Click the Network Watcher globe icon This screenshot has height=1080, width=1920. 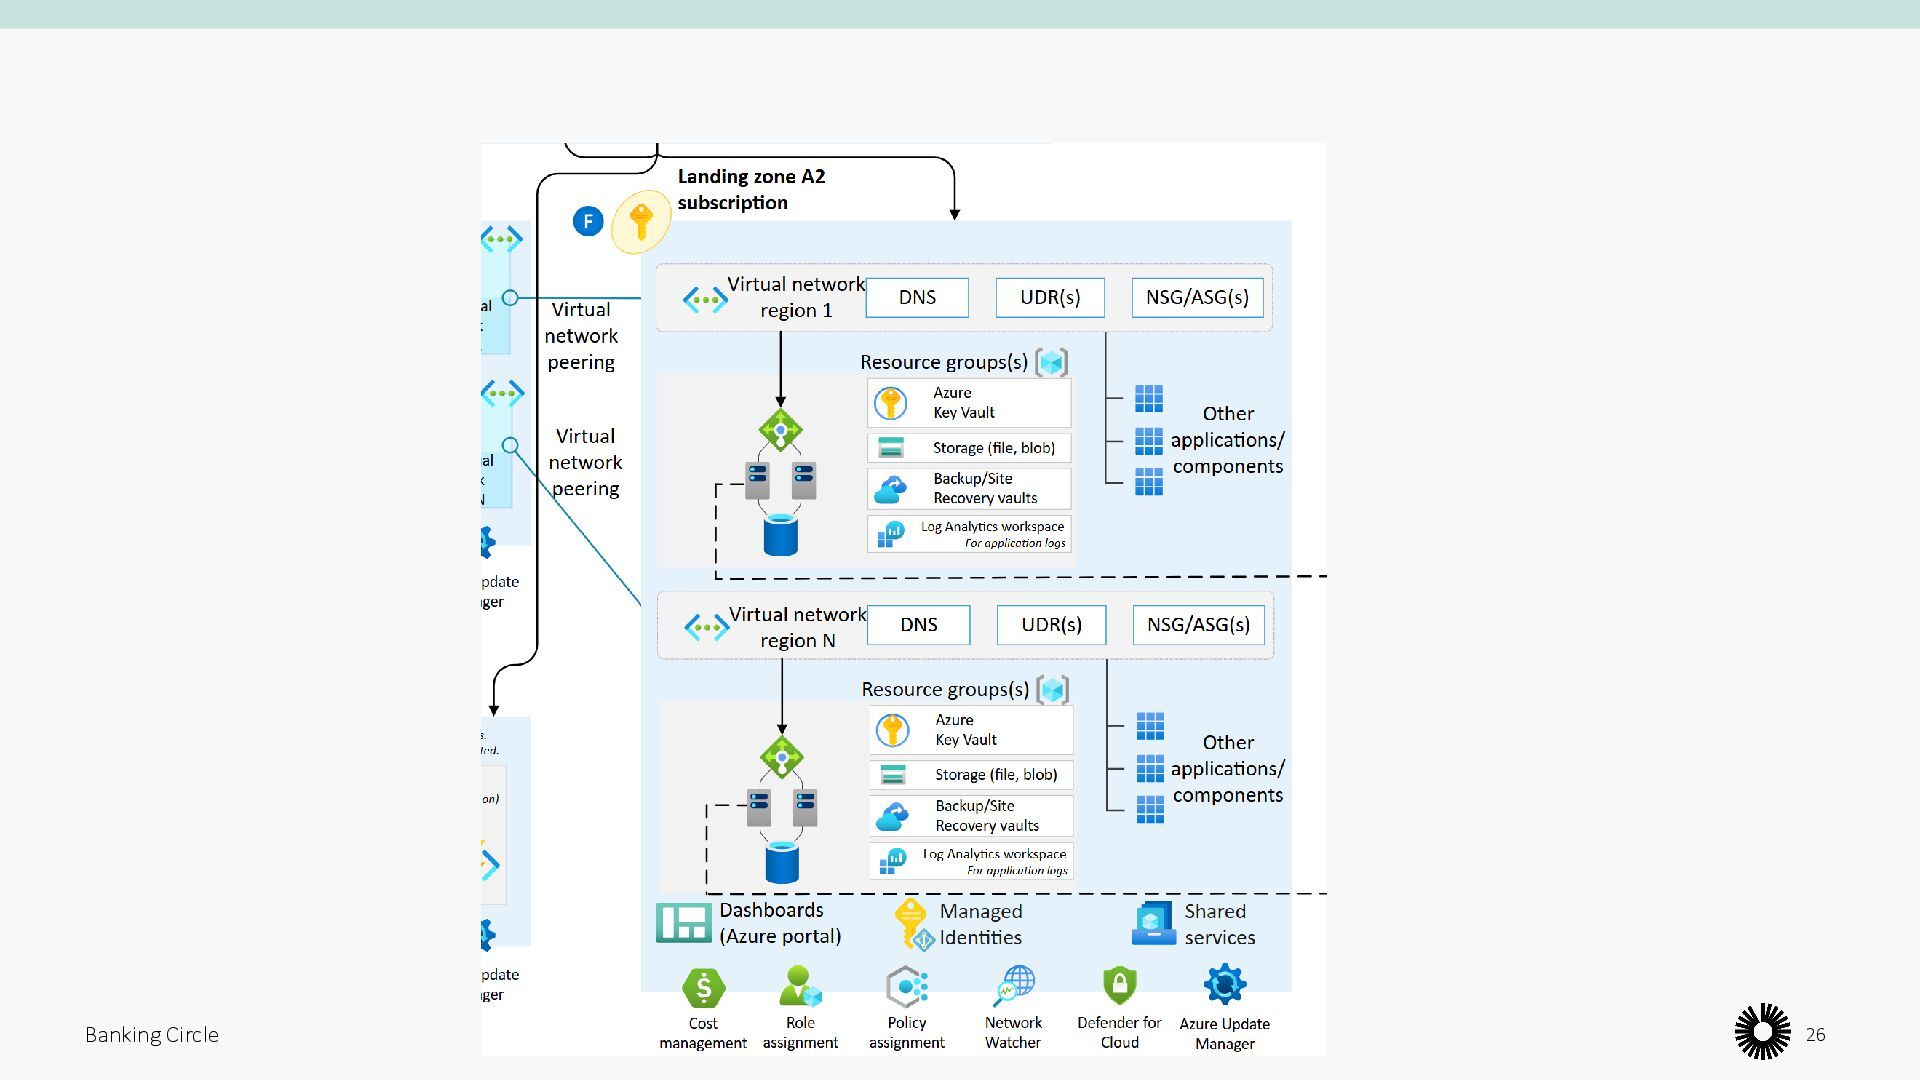coord(1014,986)
